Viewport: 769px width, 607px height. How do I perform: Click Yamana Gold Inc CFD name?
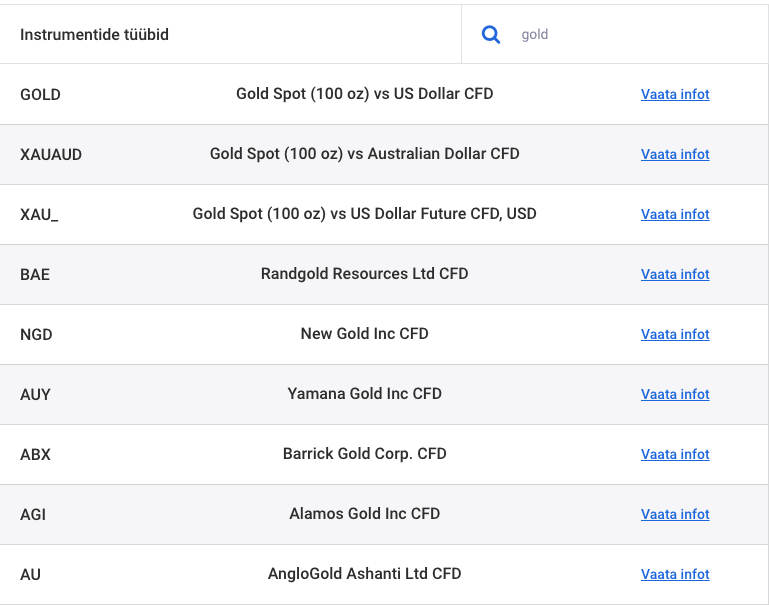(x=364, y=393)
